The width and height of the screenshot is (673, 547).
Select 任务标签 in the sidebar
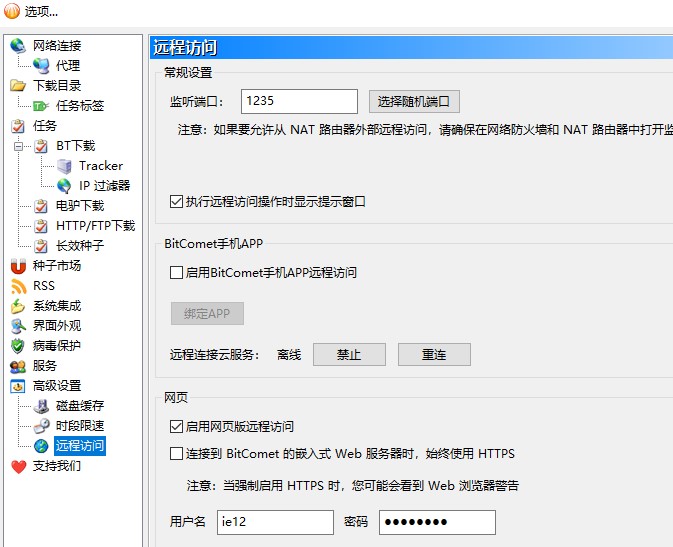point(80,106)
